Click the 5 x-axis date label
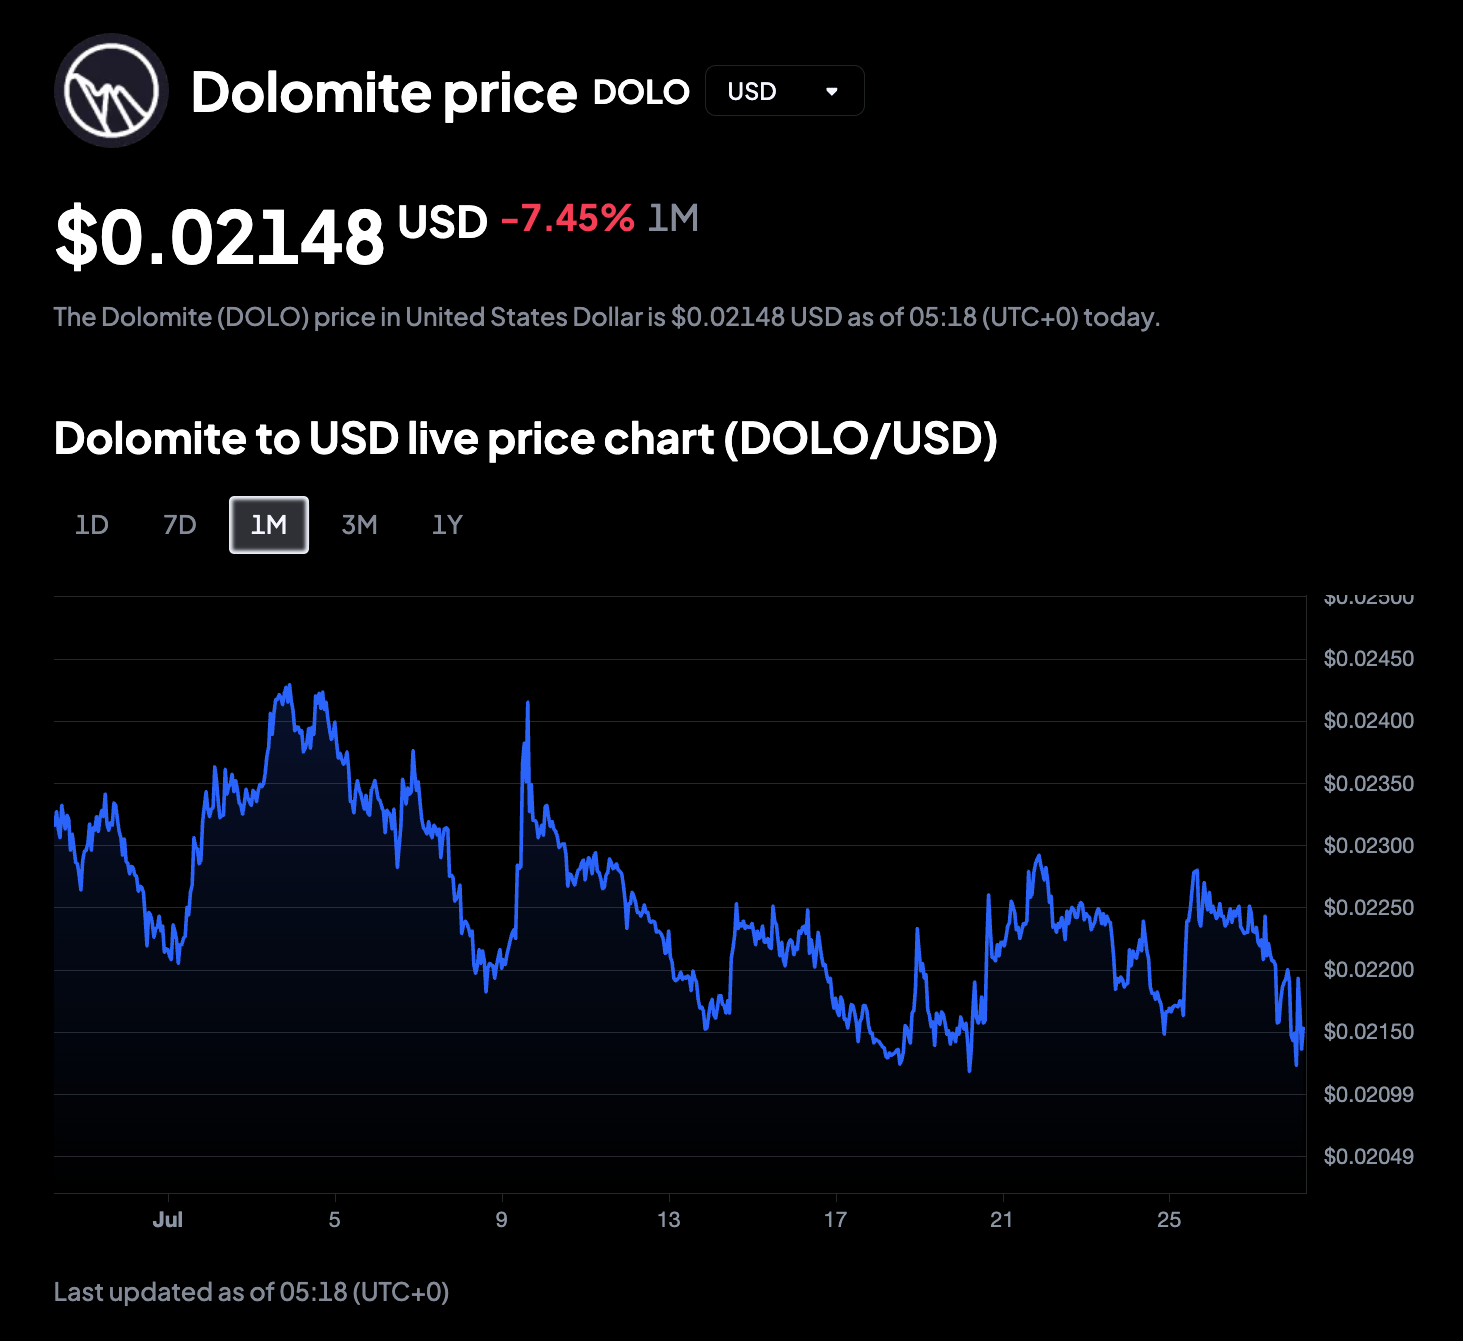The height and width of the screenshot is (1341, 1463). 335,1220
